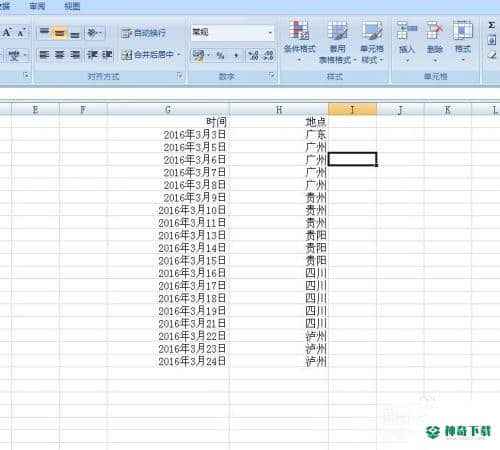Select the cell containing 2016年3月13日
Image resolution: width=500 pixels, height=450 pixels.
[168, 235]
